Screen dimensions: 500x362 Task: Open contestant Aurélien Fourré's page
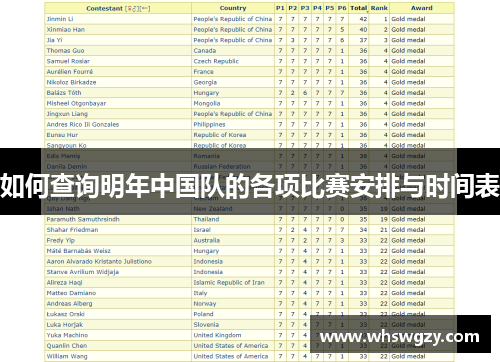click(x=70, y=72)
